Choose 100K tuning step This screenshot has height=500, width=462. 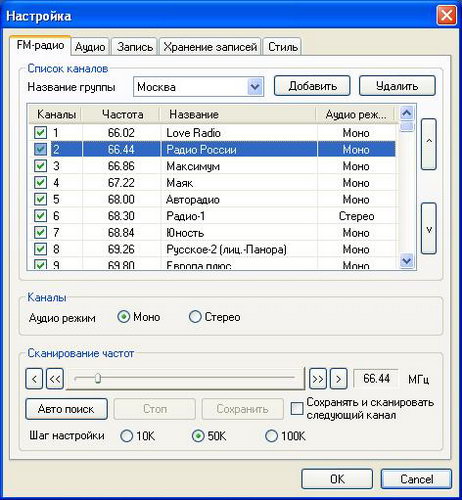click(x=271, y=436)
